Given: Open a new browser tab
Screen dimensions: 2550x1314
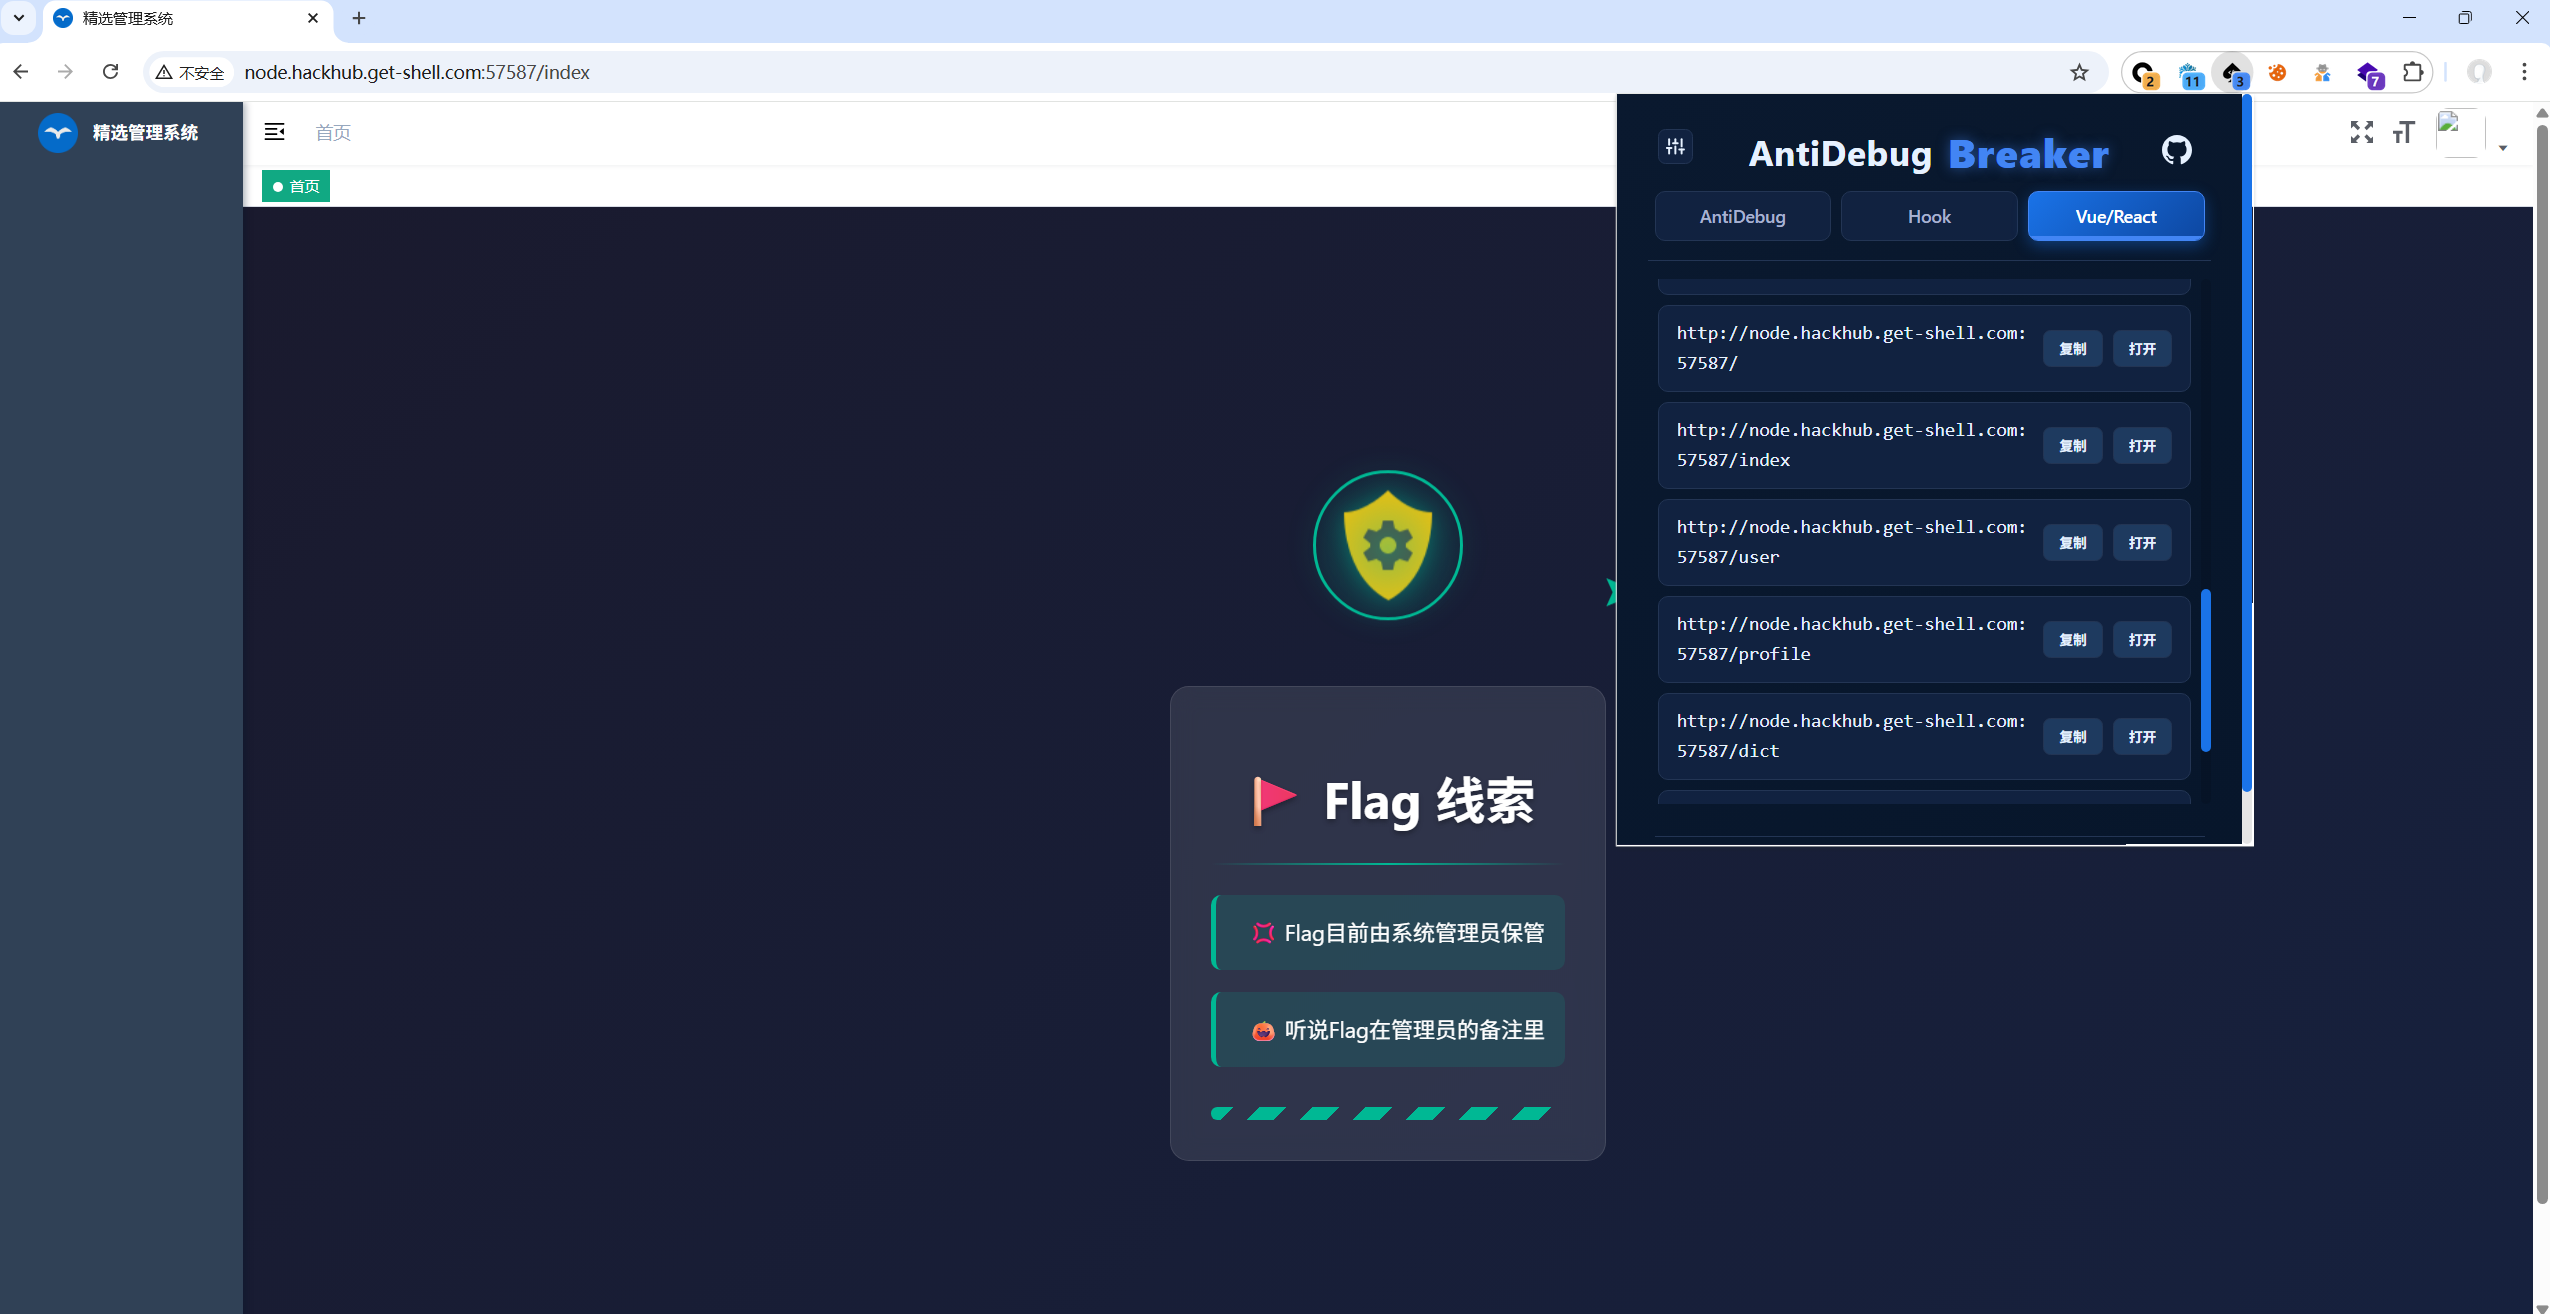Looking at the screenshot, I should (x=359, y=18).
